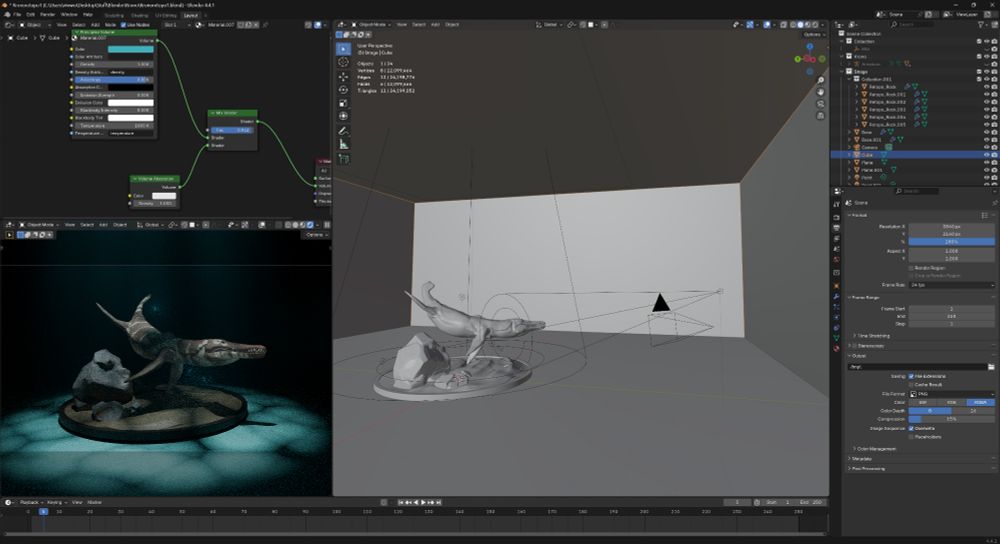Viewport: 1000px width, 544px height.
Task: Select the Rotate tool in main viewport
Action: tap(343, 90)
